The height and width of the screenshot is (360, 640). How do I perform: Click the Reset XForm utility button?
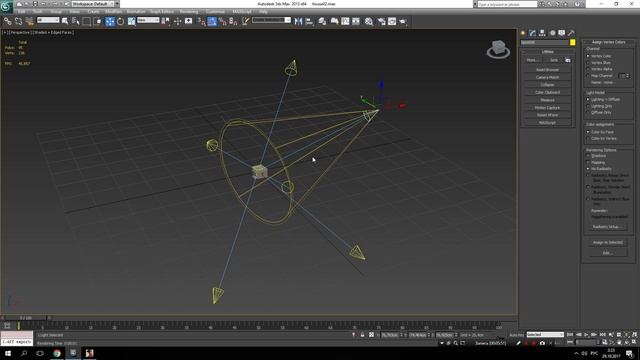click(547, 115)
